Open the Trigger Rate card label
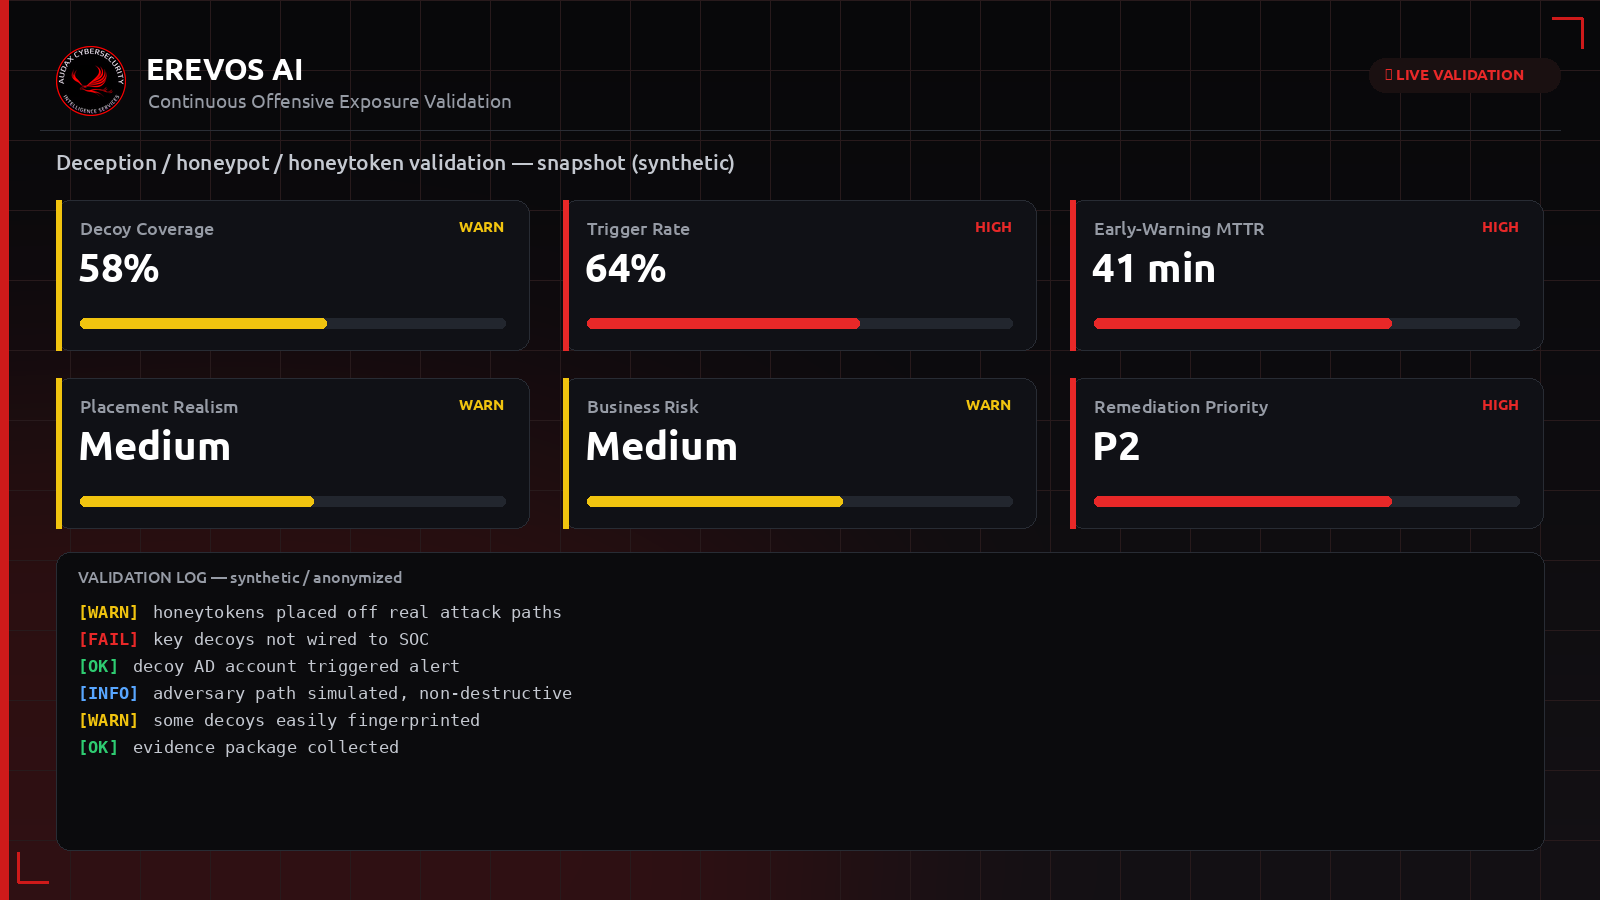Viewport: 1600px width, 900px height. pos(638,229)
